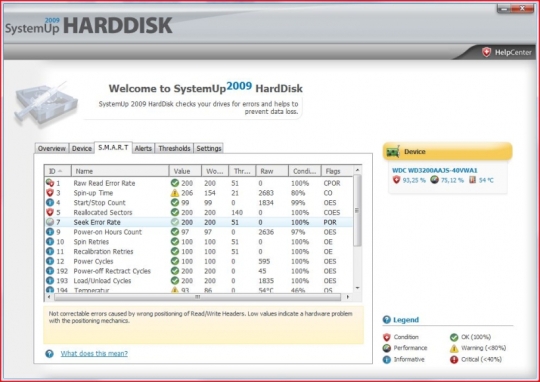Click the info icon of Power-off Rectract Cycles
The width and height of the screenshot is (540, 382).
coord(50,271)
